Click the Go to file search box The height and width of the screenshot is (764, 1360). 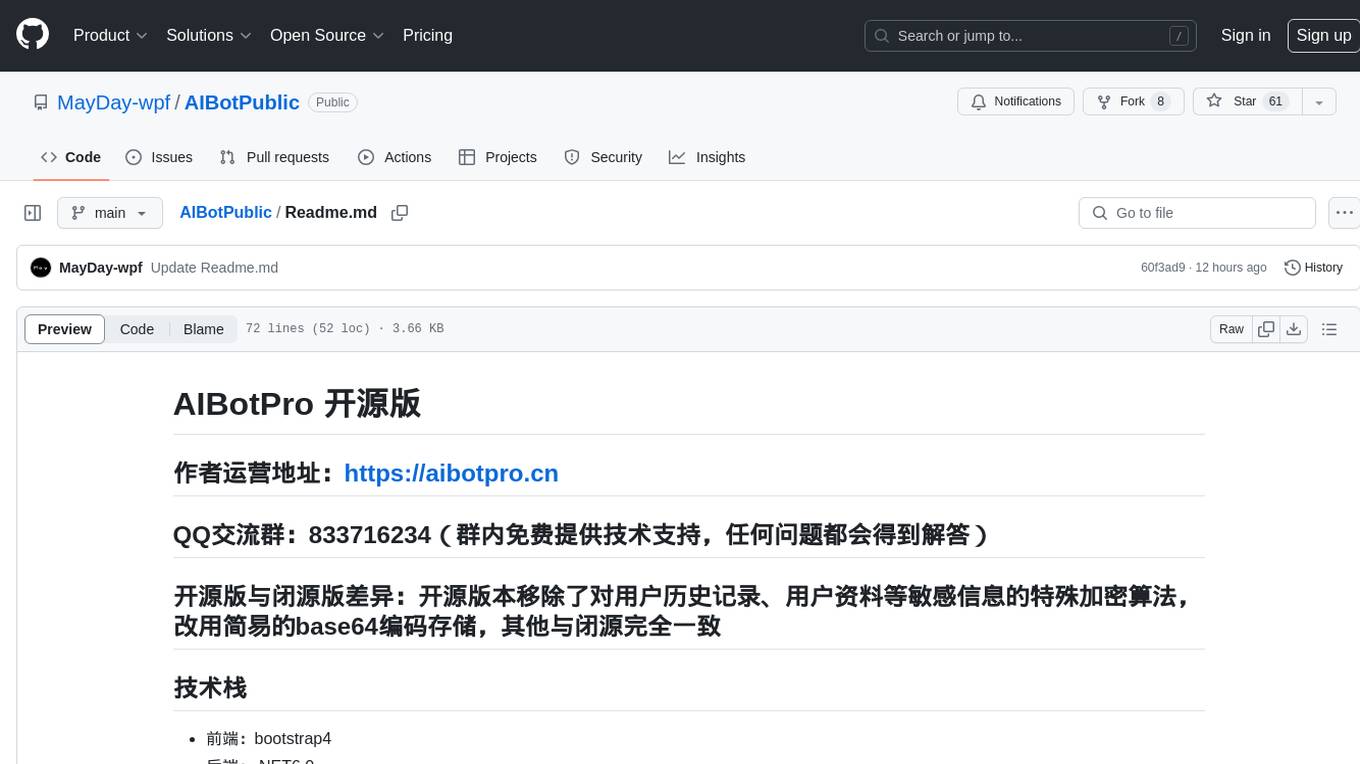[x=1197, y=213]
